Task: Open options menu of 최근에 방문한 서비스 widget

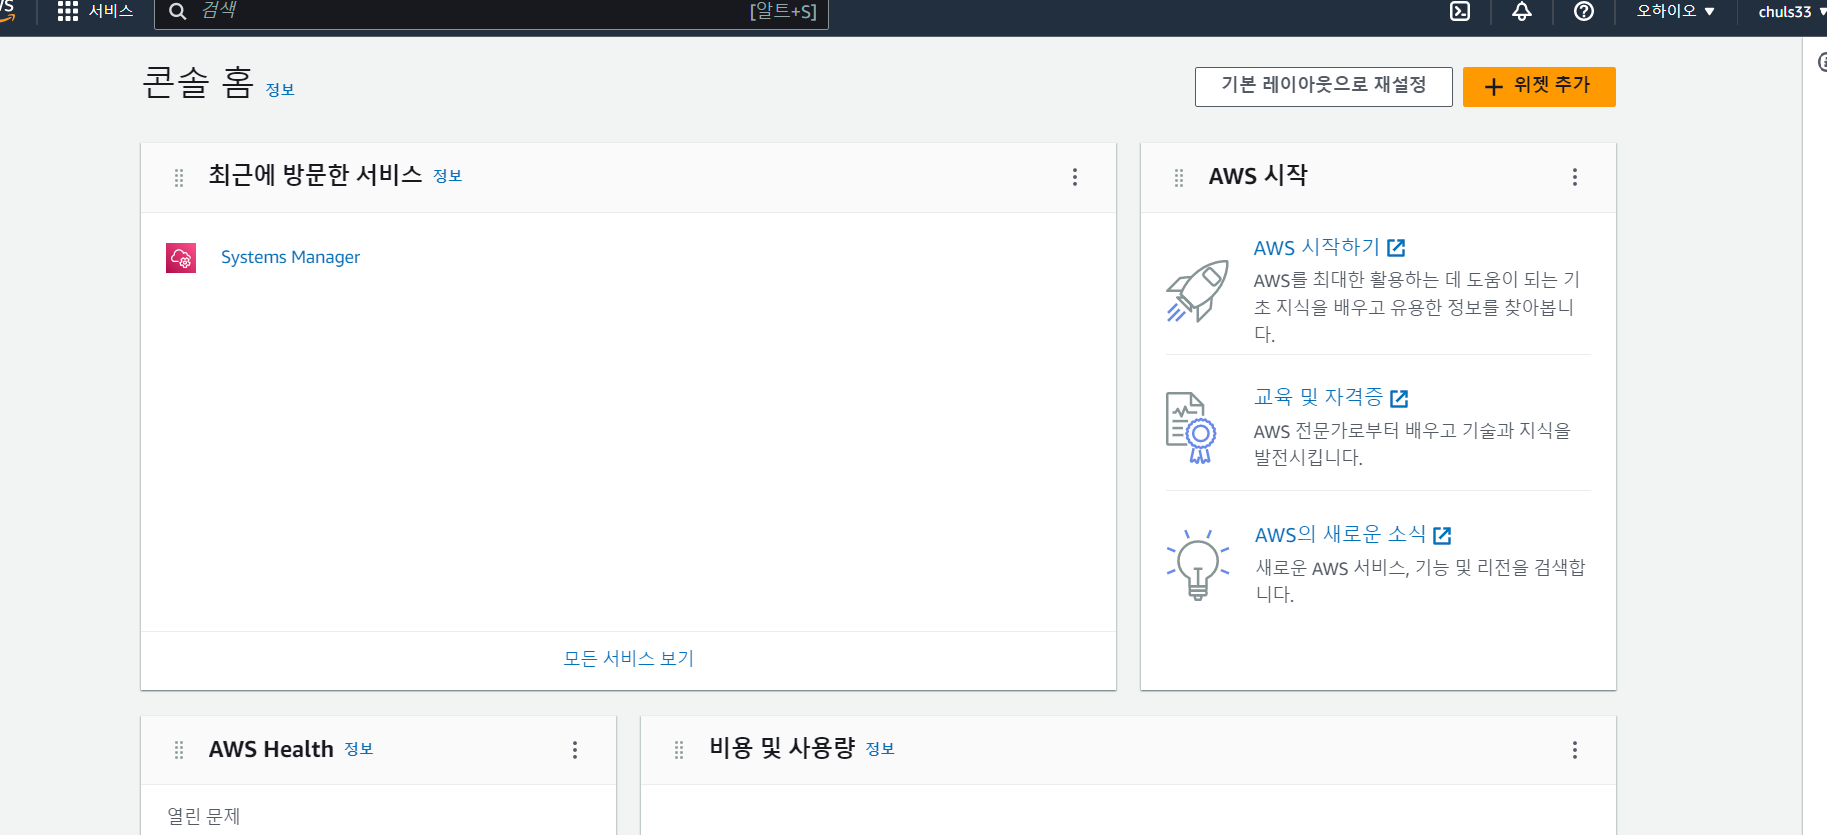Action: 1075,177
